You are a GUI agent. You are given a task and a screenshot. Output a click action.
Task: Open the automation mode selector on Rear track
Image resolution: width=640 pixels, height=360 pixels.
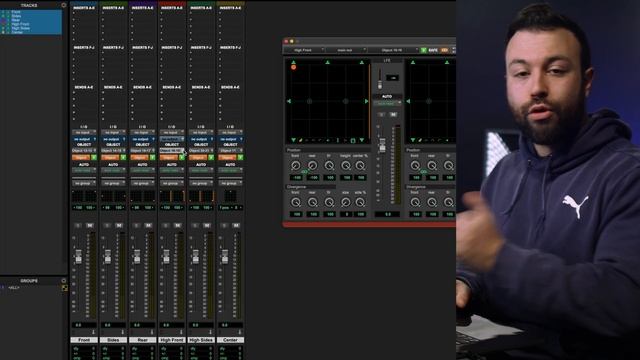coord(142,170)
